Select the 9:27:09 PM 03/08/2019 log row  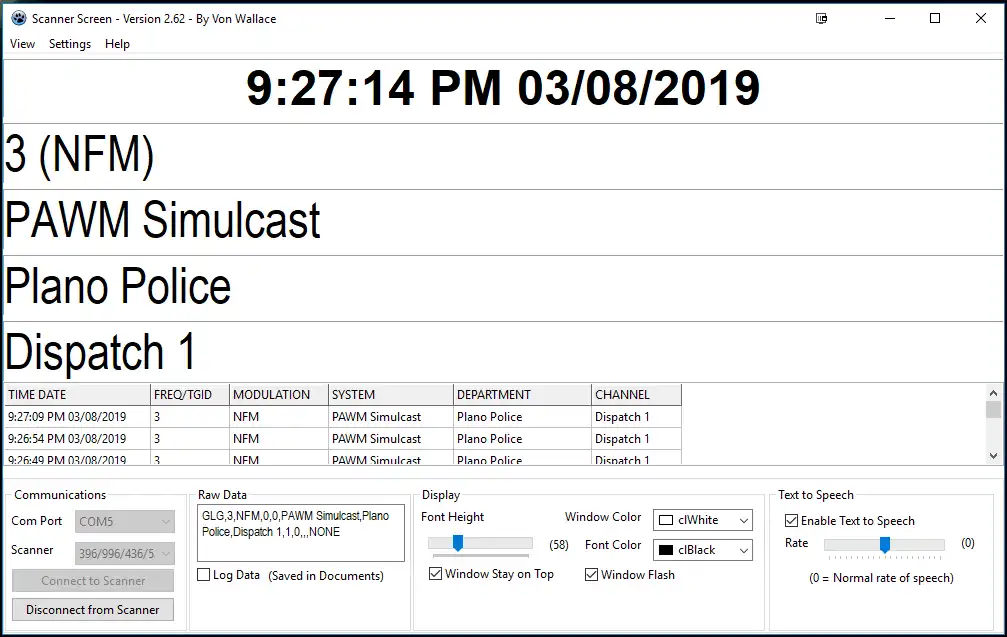(343, 417)
